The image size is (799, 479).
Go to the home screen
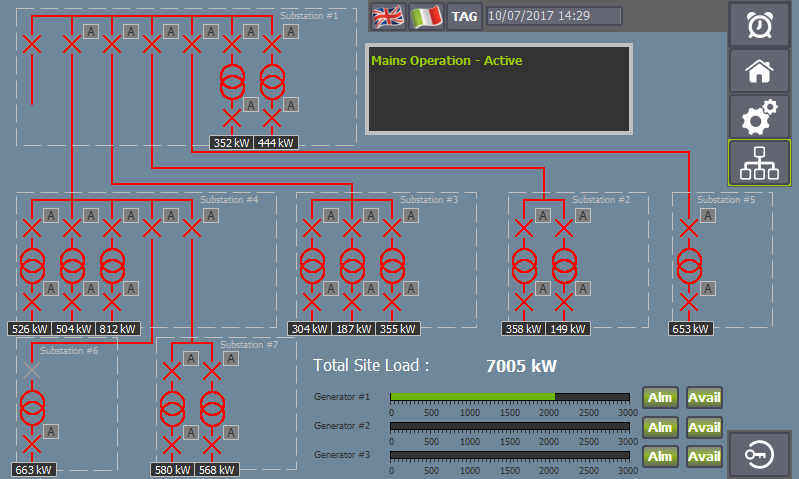[x=759, y=71]
